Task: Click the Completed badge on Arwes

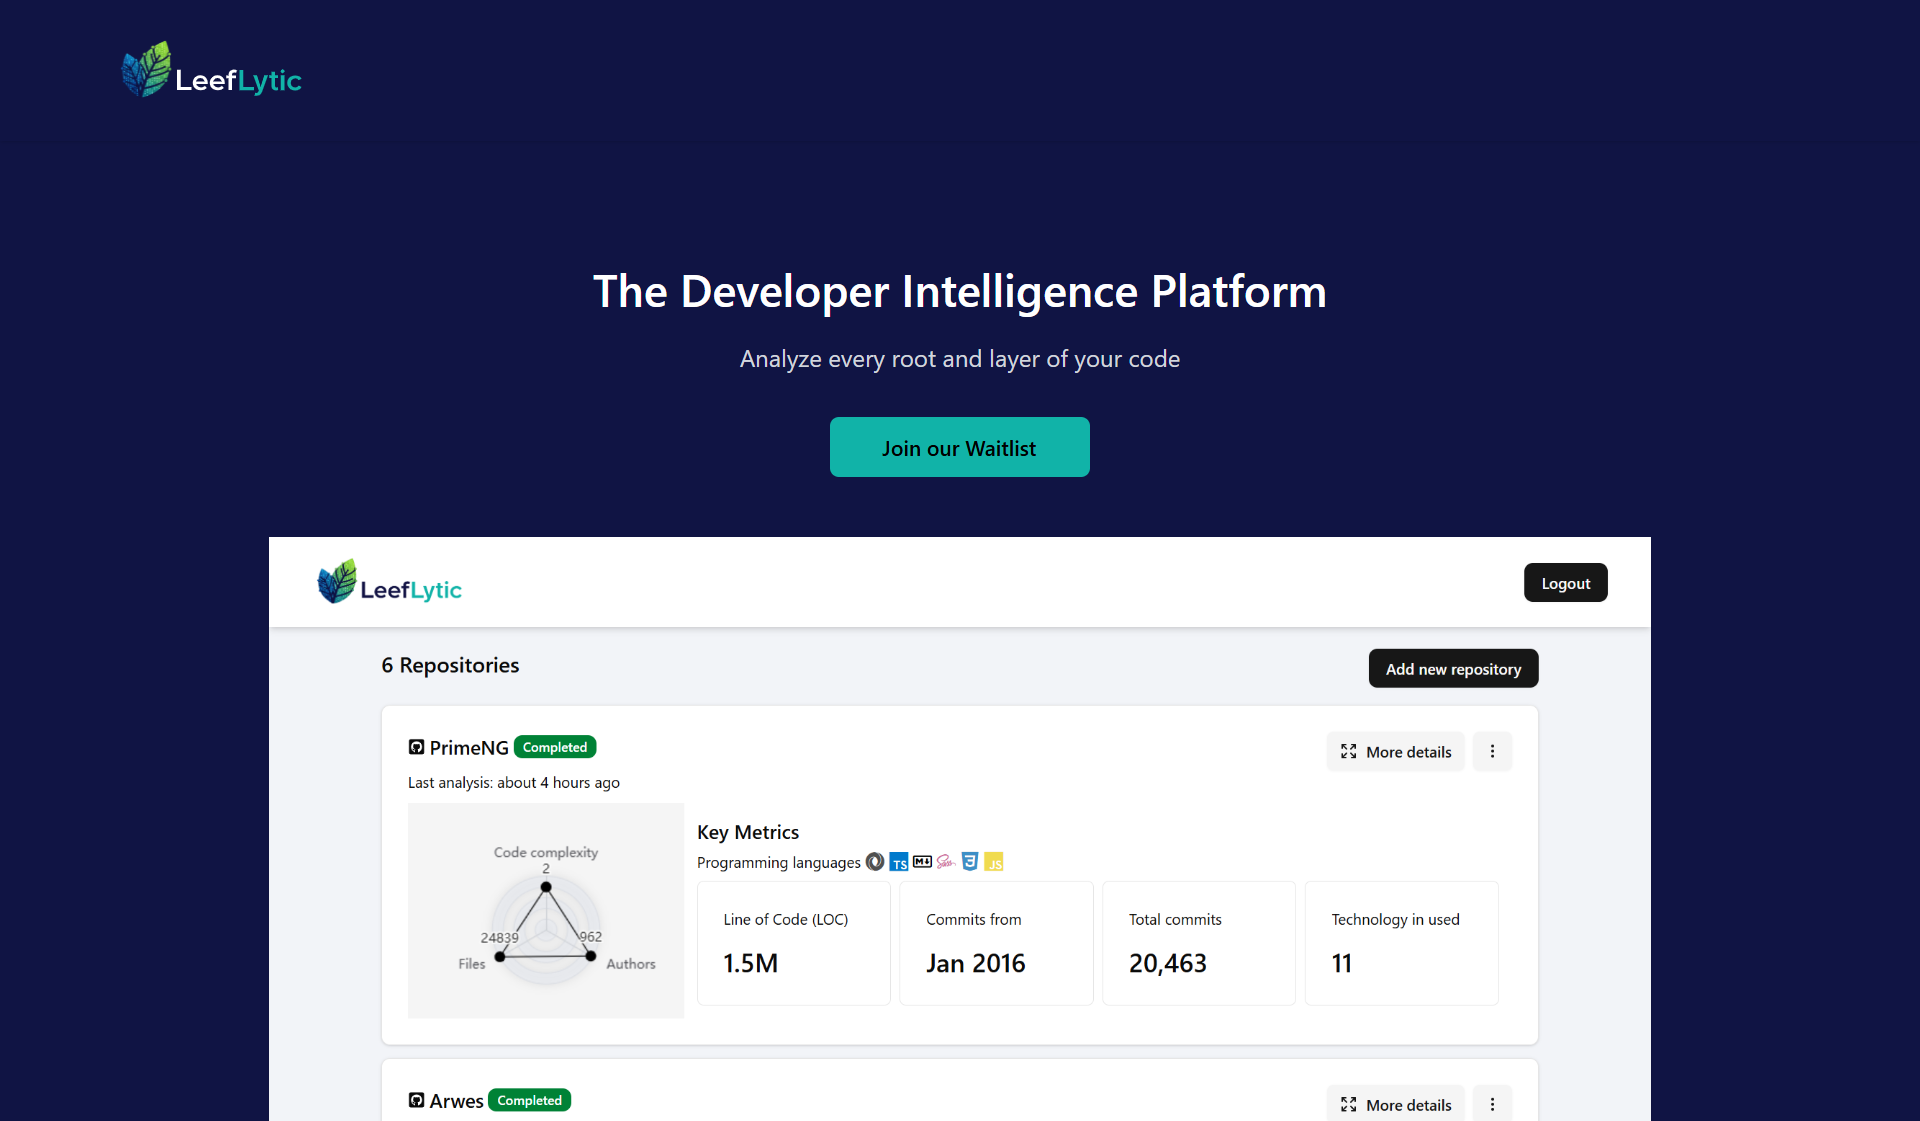Action: pos(529,1099)
